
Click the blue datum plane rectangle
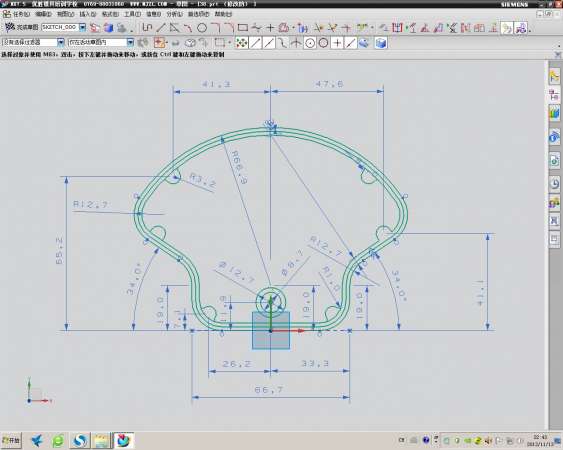271,330
